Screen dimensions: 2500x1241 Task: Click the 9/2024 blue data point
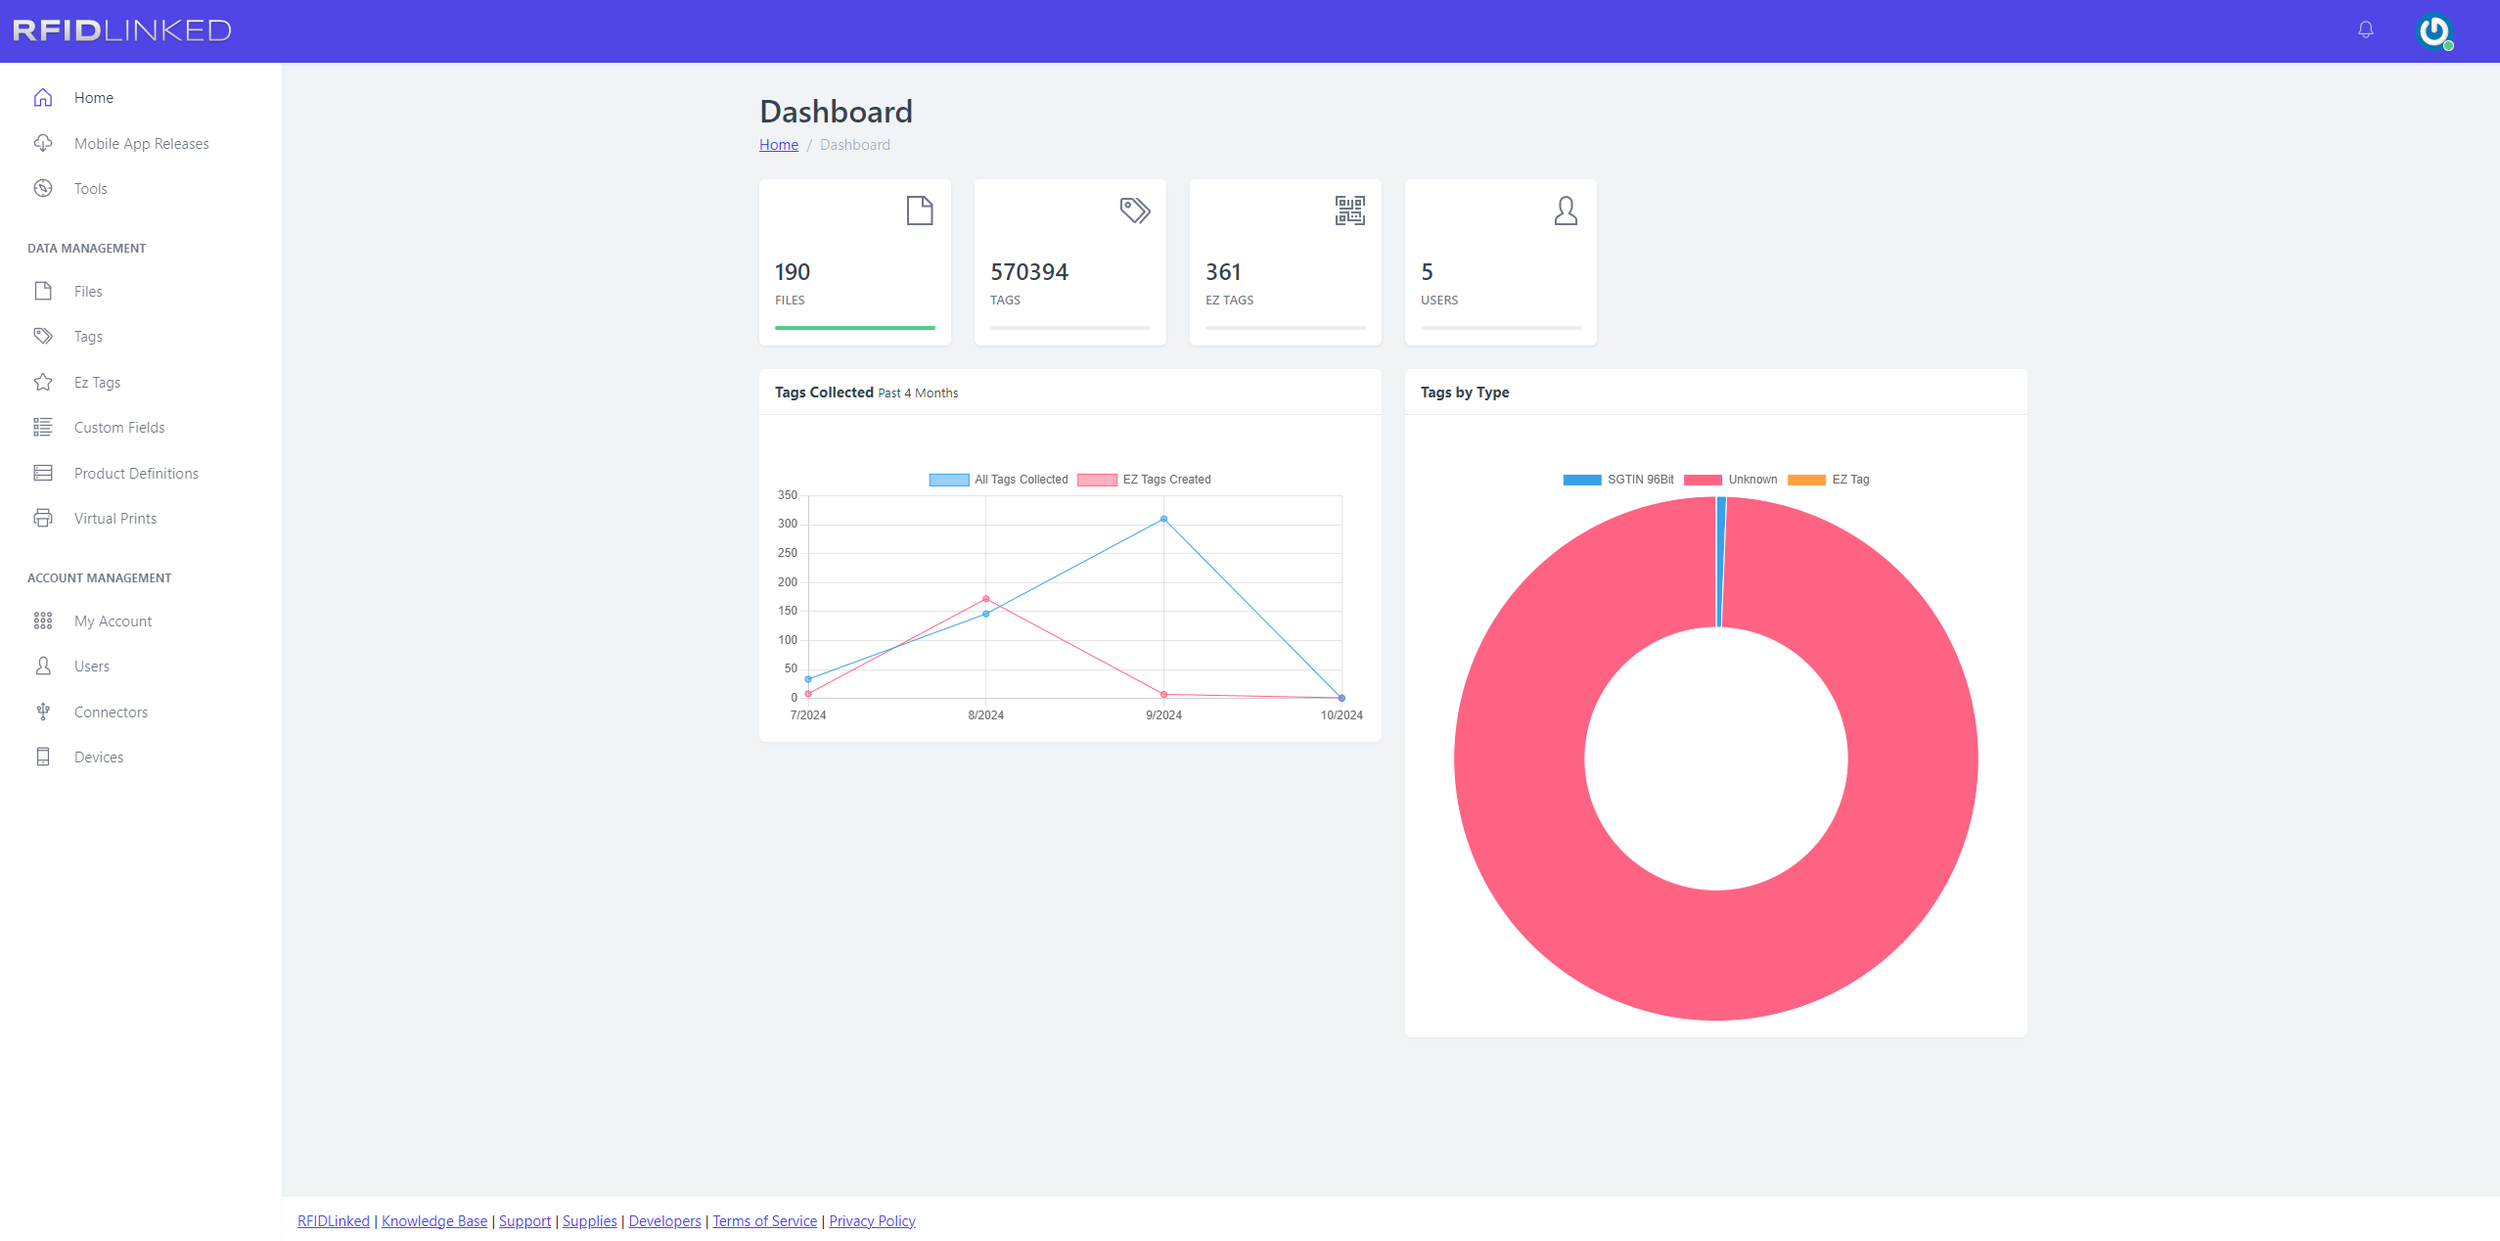pyautogui.click(x=1163, y=519)
